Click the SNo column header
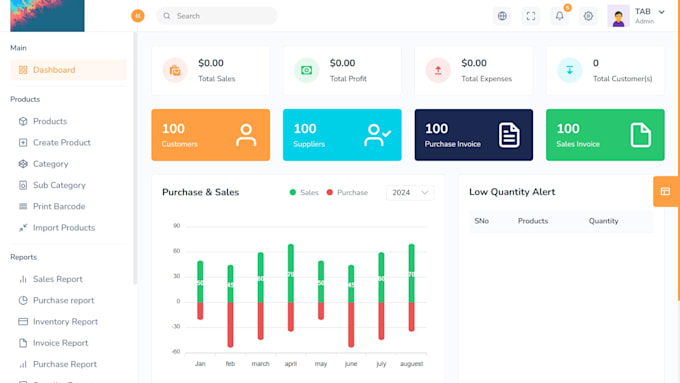 (481, 221)
